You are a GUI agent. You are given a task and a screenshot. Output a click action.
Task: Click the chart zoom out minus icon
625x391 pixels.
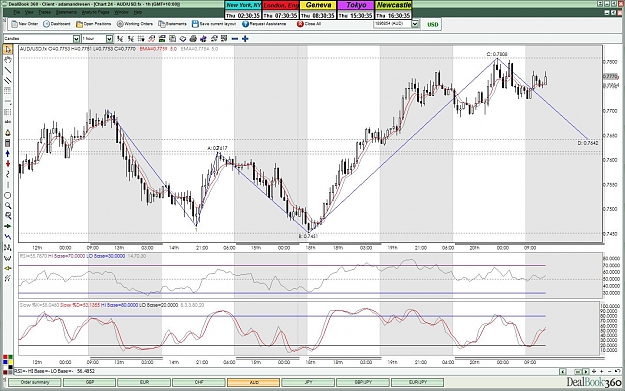[x=235, y=39]
